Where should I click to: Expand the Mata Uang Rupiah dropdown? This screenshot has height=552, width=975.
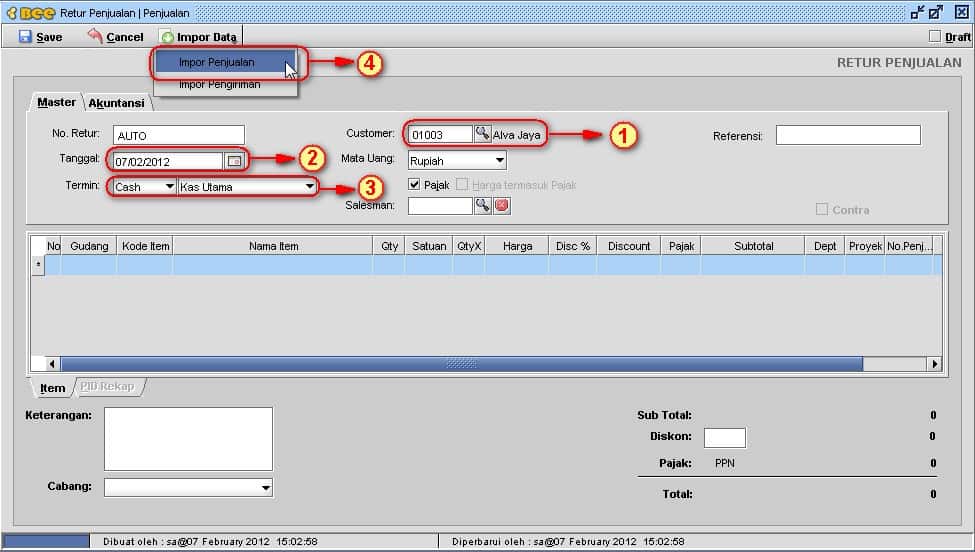498,160
